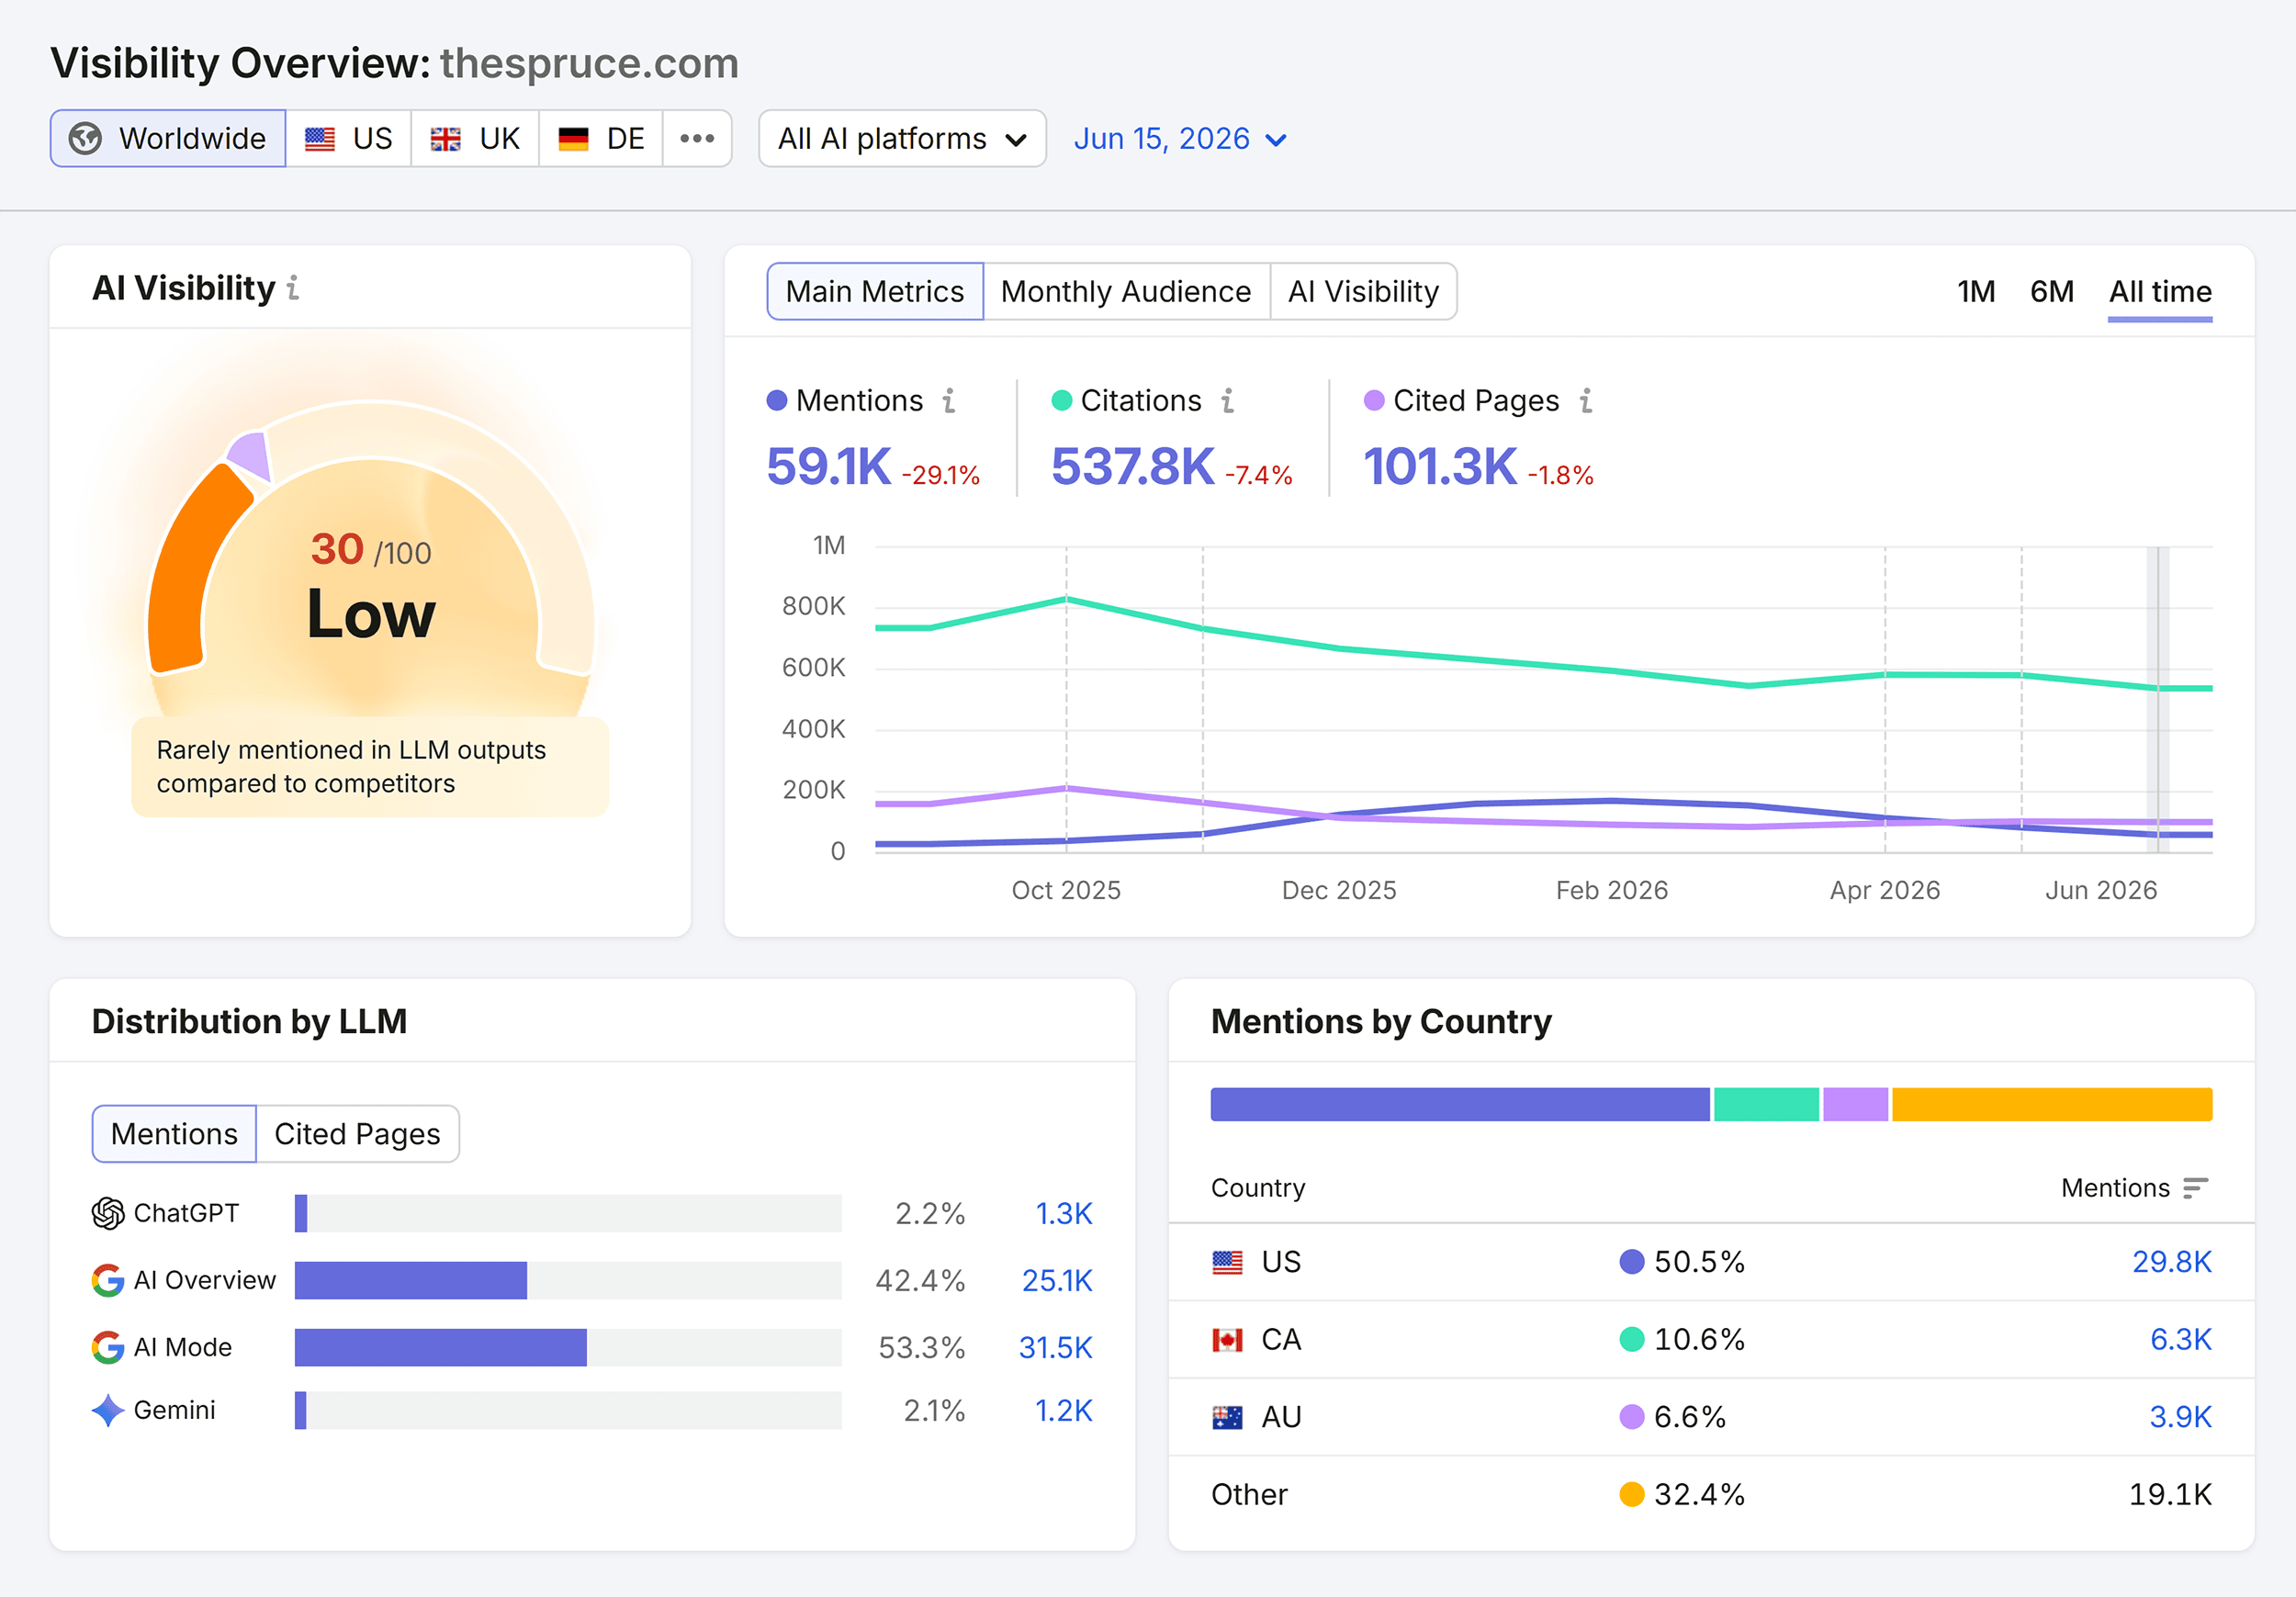Click the purple AU segment in country bar
The image size is (2296, 1597).
click(x=1855, y=1104)
